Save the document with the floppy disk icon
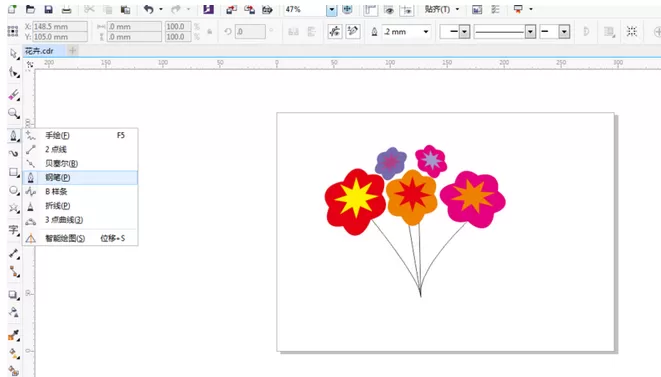 [x=48, y=9]
